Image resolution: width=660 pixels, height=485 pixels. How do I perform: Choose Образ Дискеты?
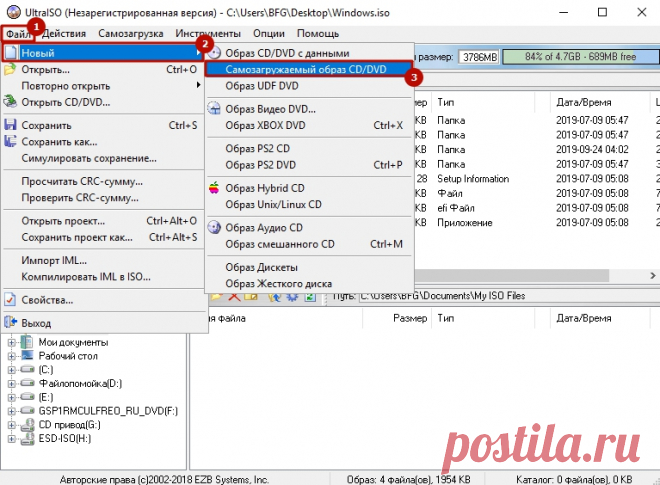[x=309, y=267]
